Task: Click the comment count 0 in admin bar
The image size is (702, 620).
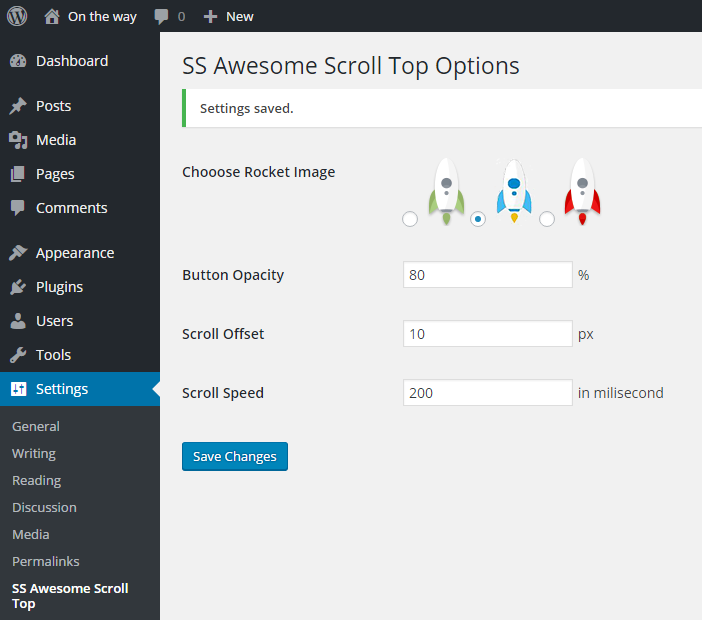Action: tap(181, 17)
